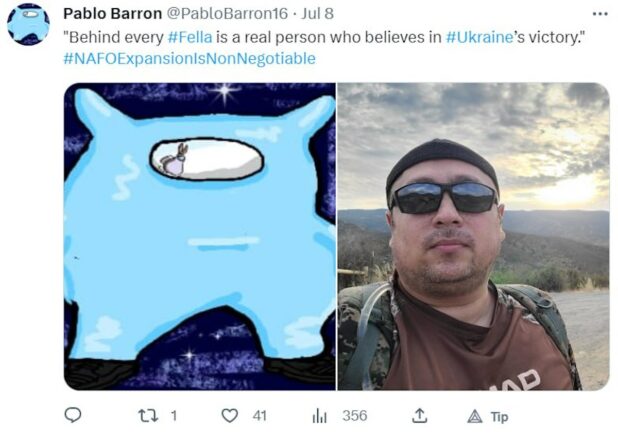618x434 pixels.
Task: Retweet using the repost arrows icon
Action: [x=148, y=416]
